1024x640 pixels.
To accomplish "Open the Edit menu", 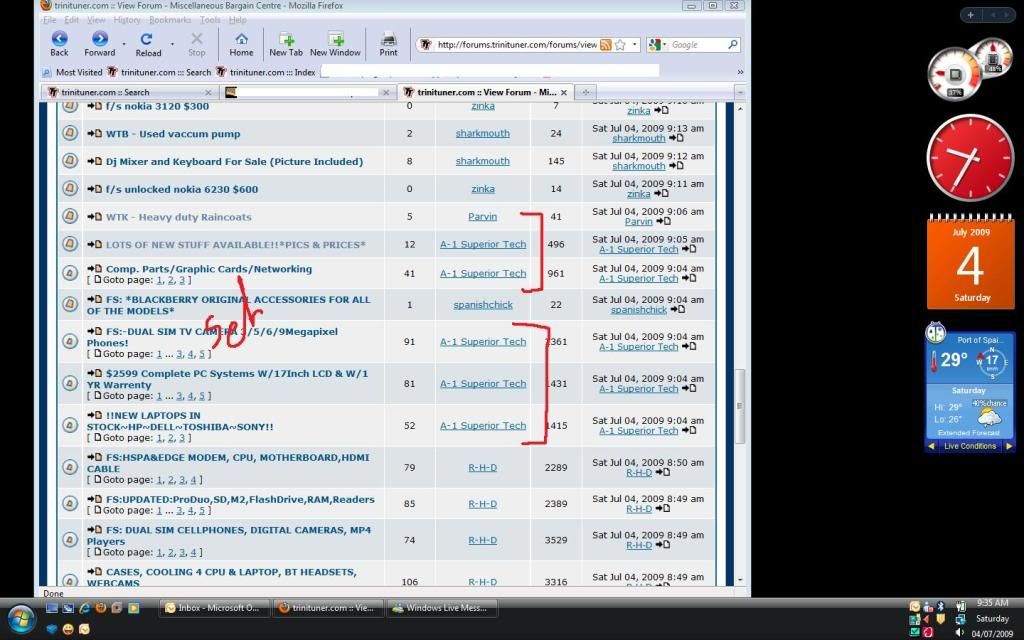I will pyautogui.click(x=72, y=20).
